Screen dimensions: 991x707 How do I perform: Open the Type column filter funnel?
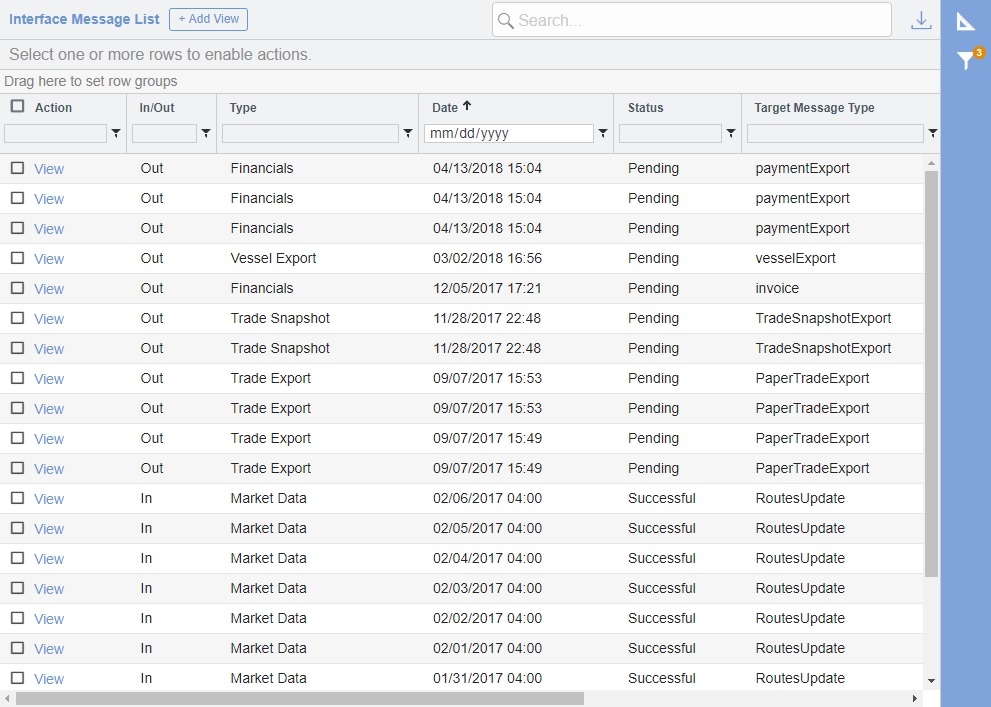[407, 132]
